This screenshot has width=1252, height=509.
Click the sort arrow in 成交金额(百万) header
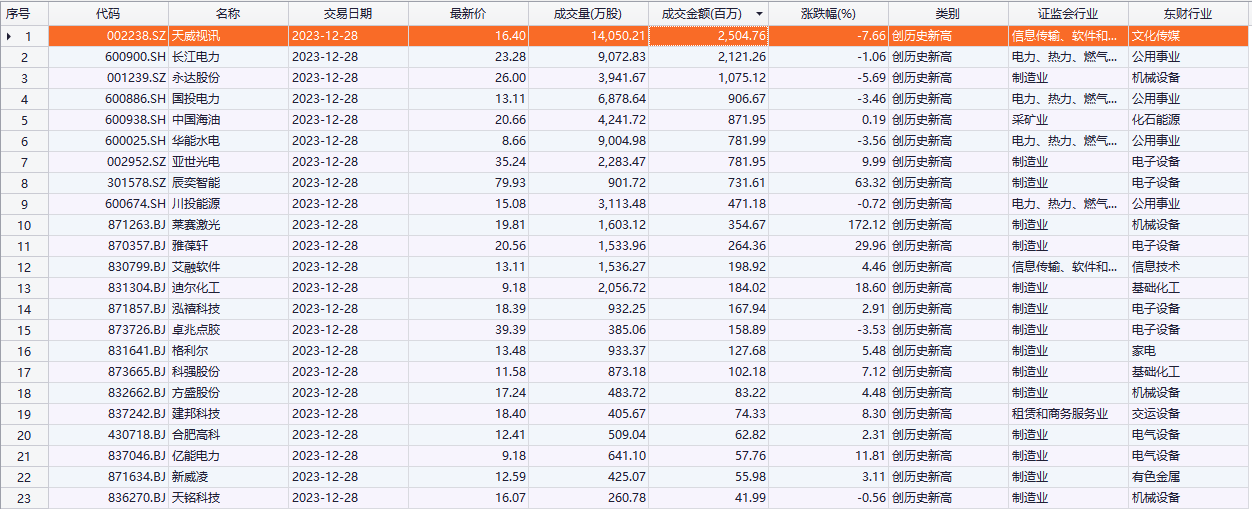point(760,14)
